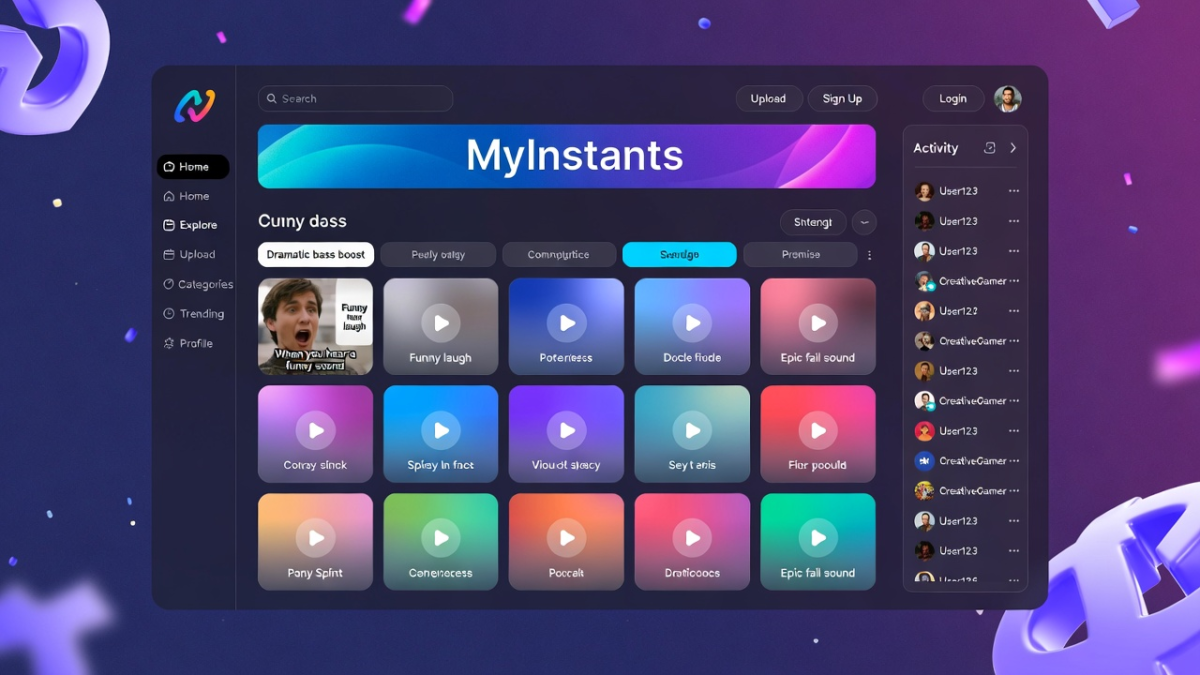Select the Home item in the sidebar
1200x675 pixels.
[x=191, y=195]
